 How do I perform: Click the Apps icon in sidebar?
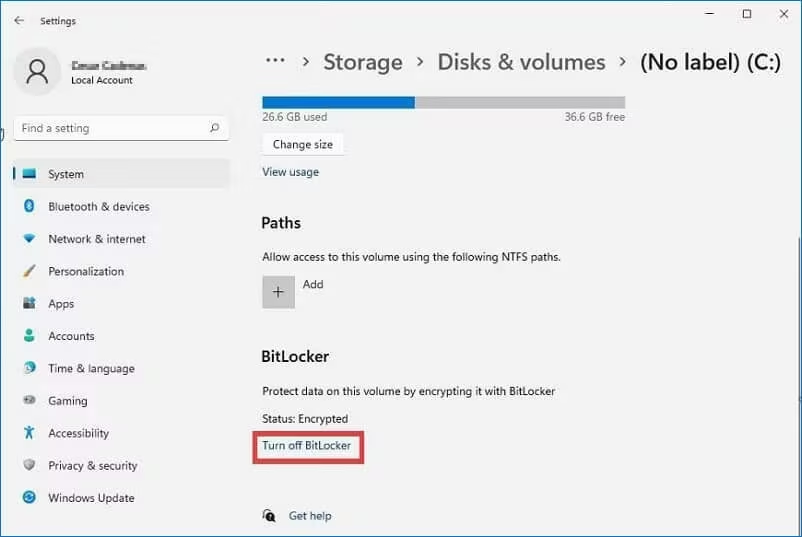tap(29, 303)
